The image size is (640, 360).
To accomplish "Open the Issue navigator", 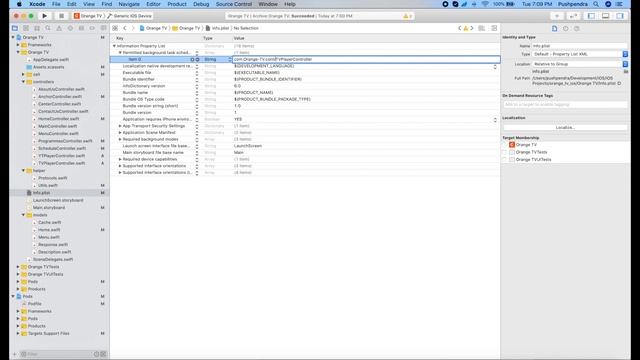I will point(59,28).
